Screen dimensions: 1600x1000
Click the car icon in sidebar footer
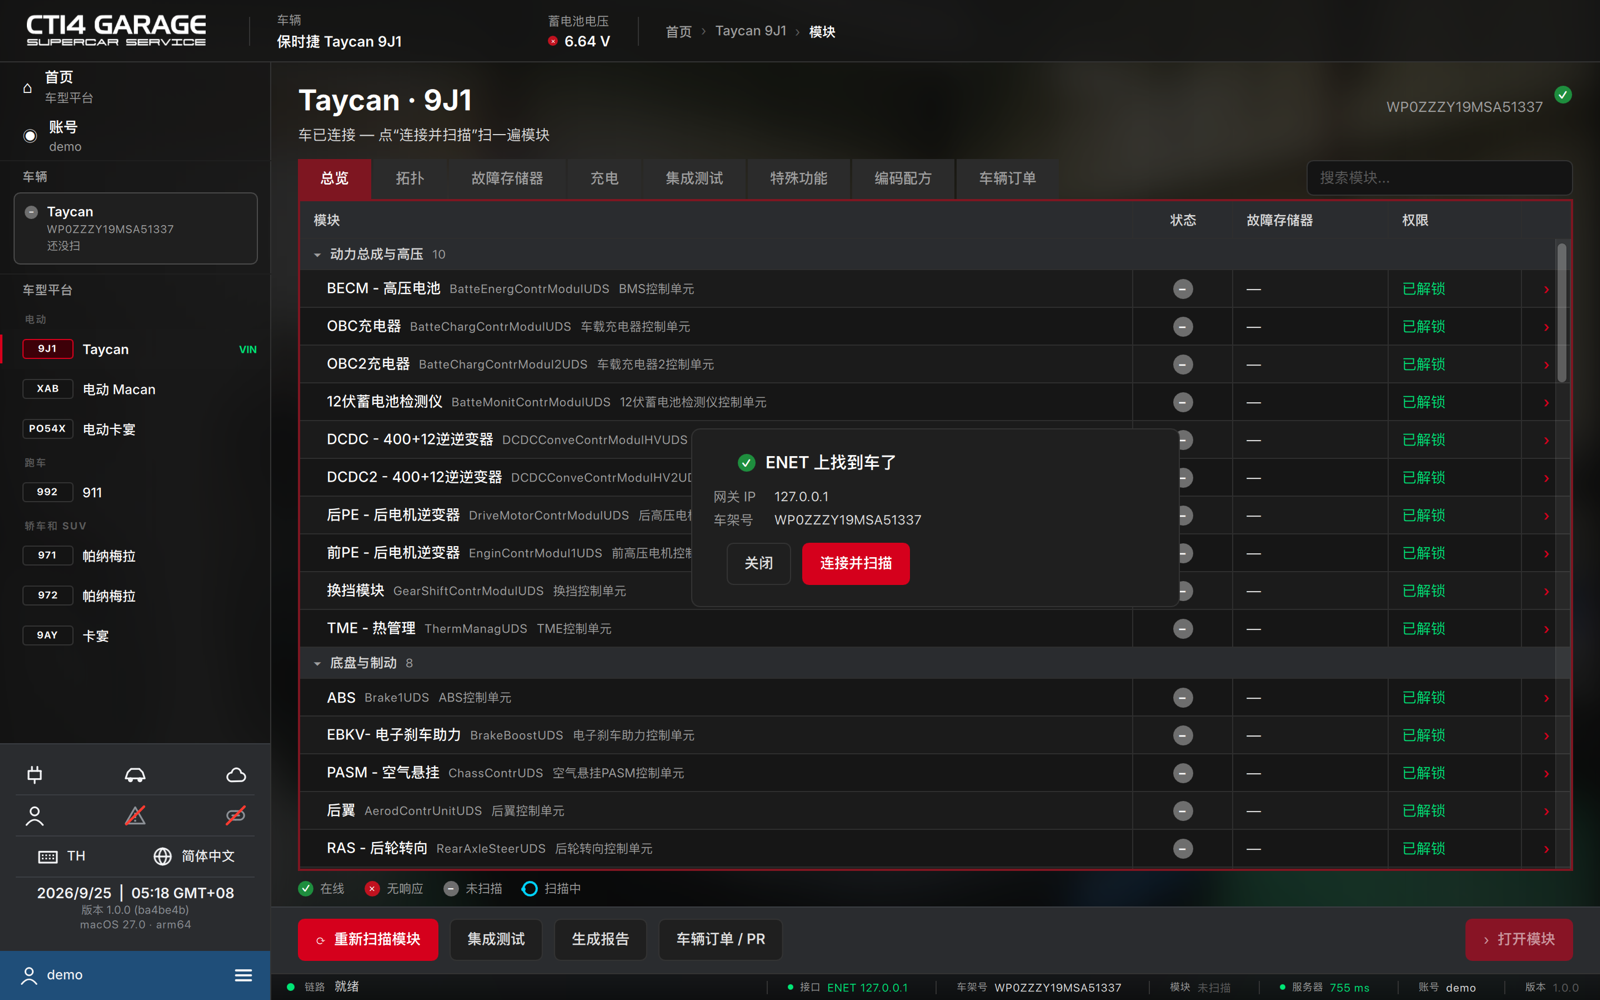click(x=135, y=775)
